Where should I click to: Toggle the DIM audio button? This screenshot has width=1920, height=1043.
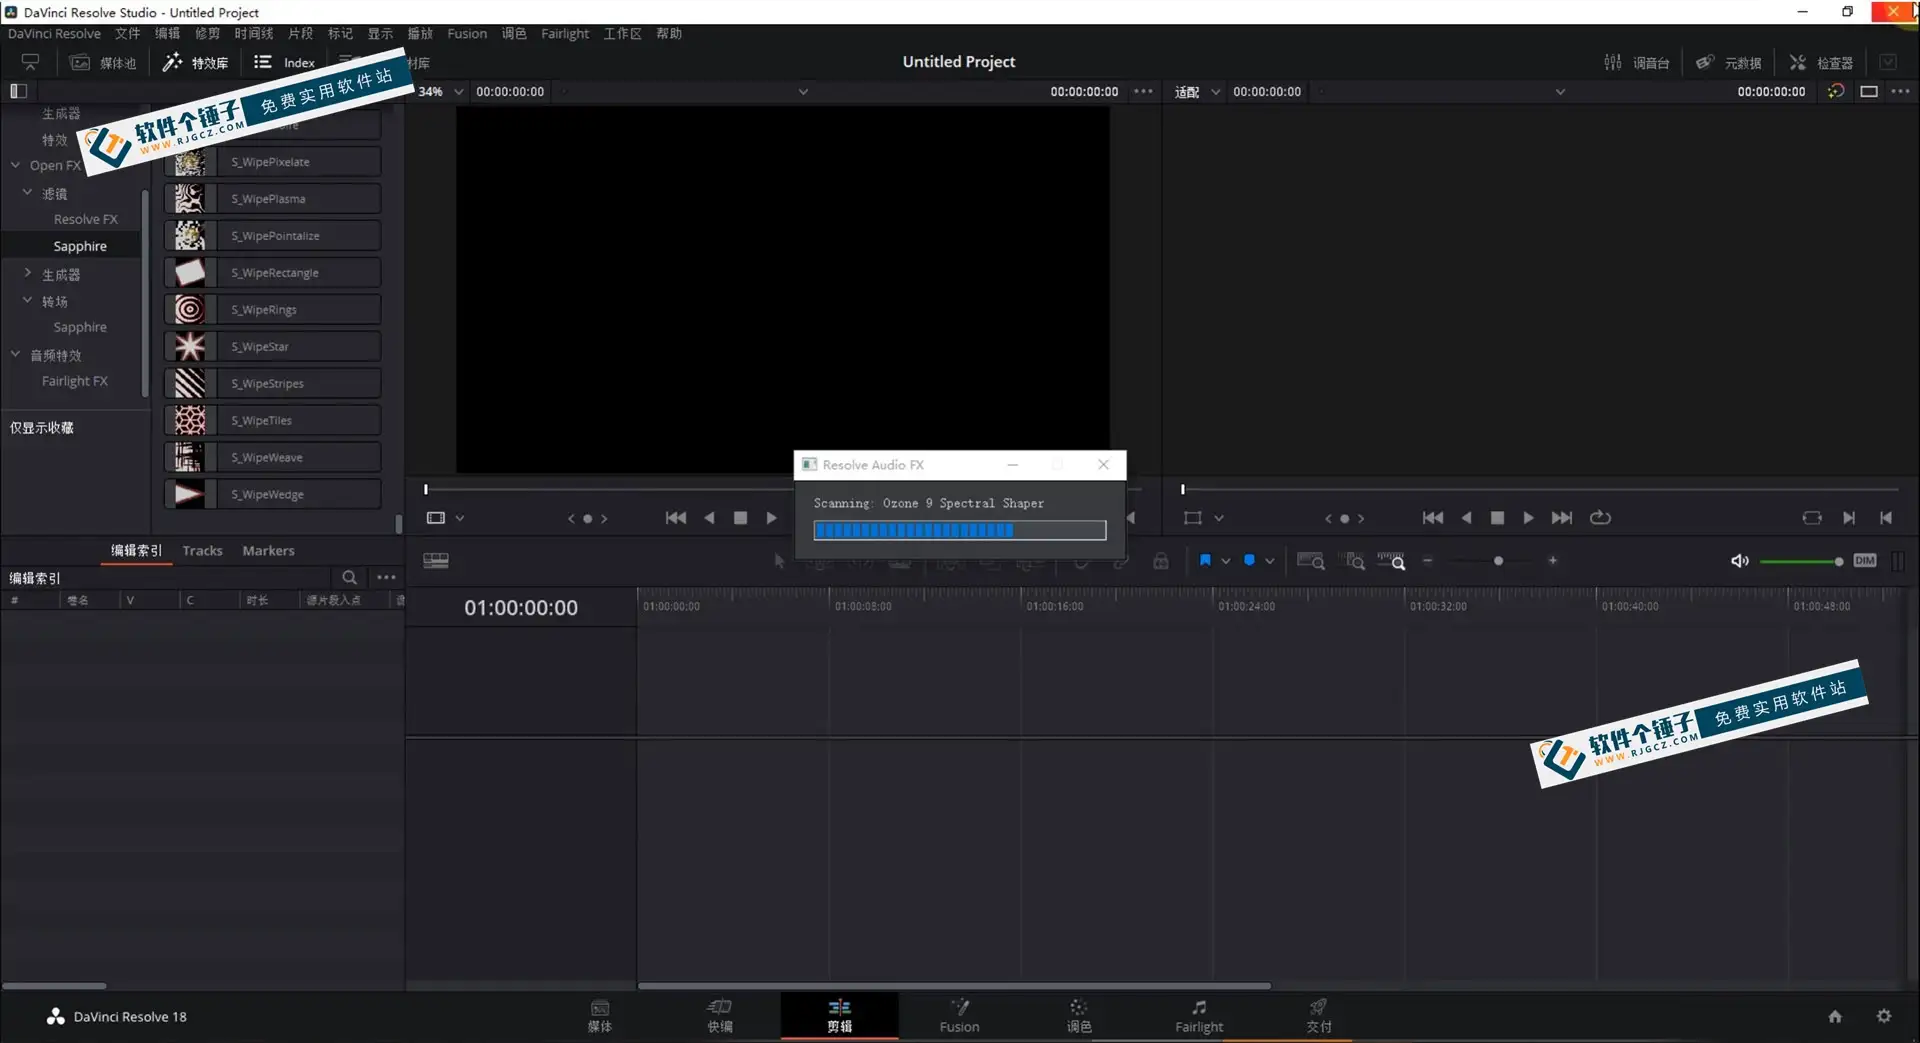pos(1865,561)
